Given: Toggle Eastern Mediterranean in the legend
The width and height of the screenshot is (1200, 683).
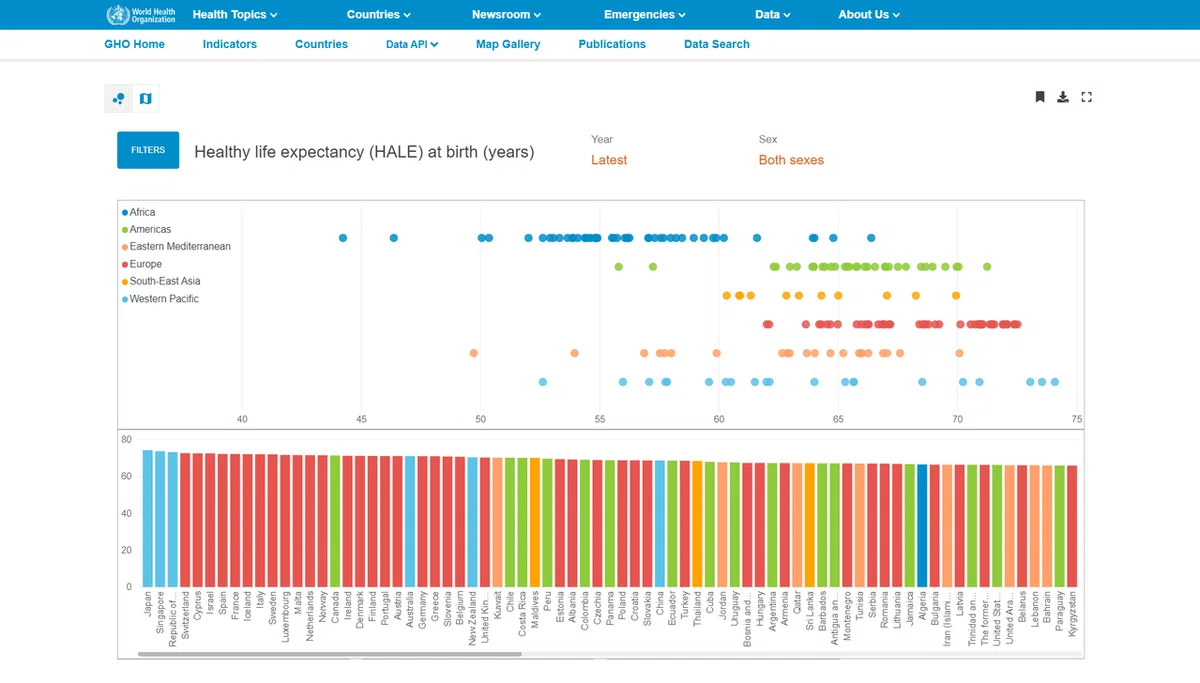Looking at the screenshot, I should coord(176,246).
